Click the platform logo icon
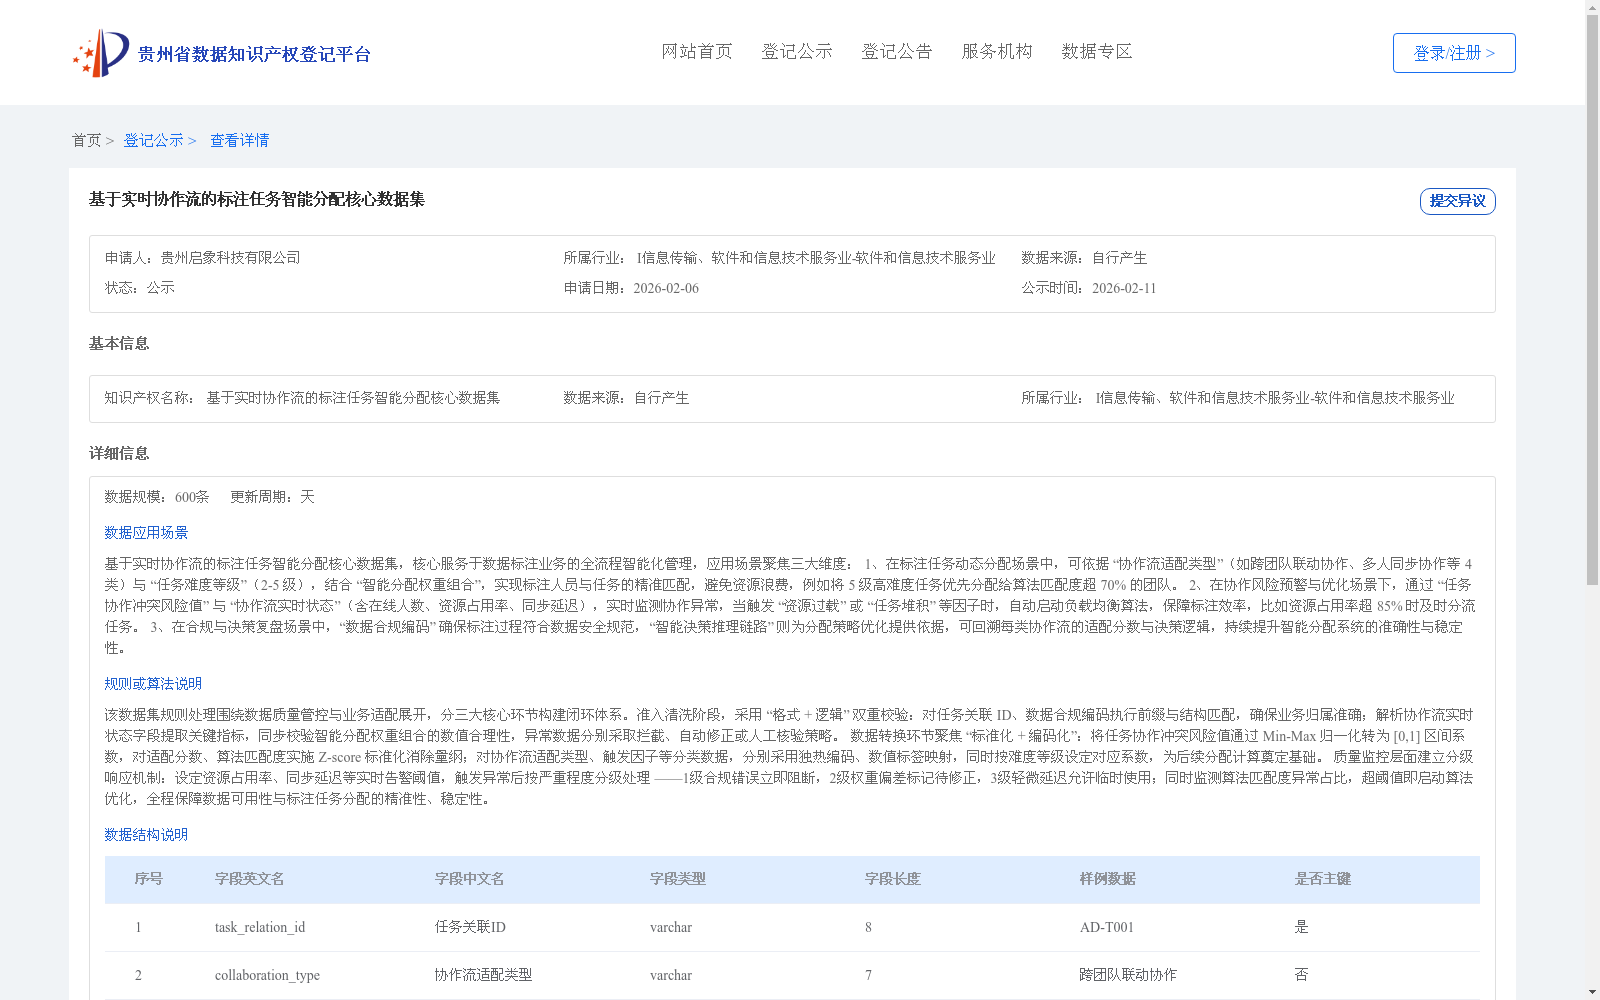The width and height of the screenshot is (1600, 1000). tap(101, 53)
